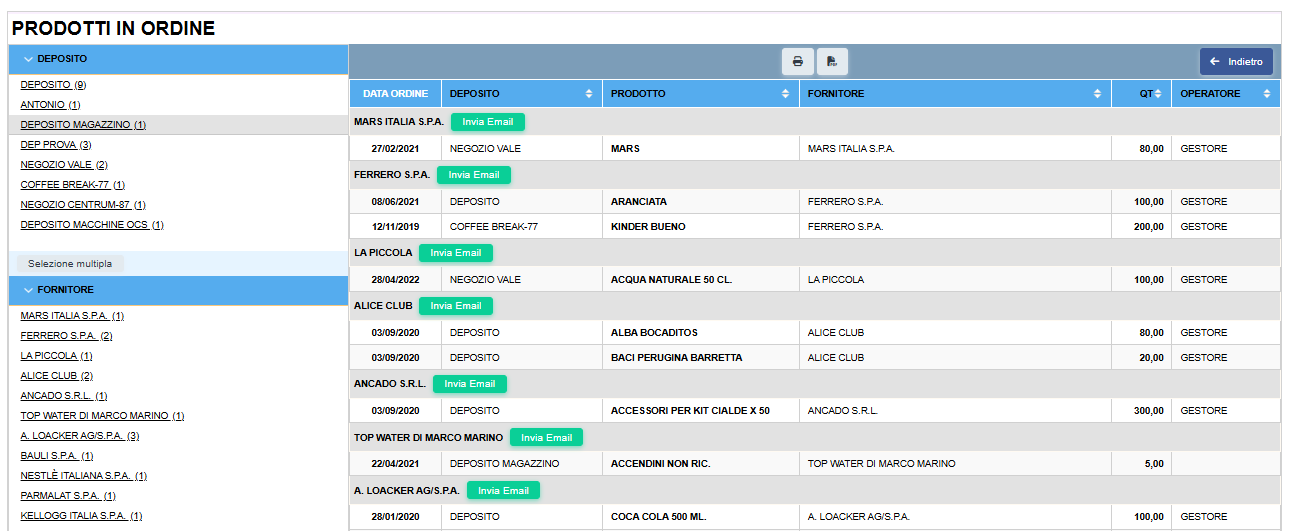Click Invia Email for LA PICCOLA

[x=456, y=253]
